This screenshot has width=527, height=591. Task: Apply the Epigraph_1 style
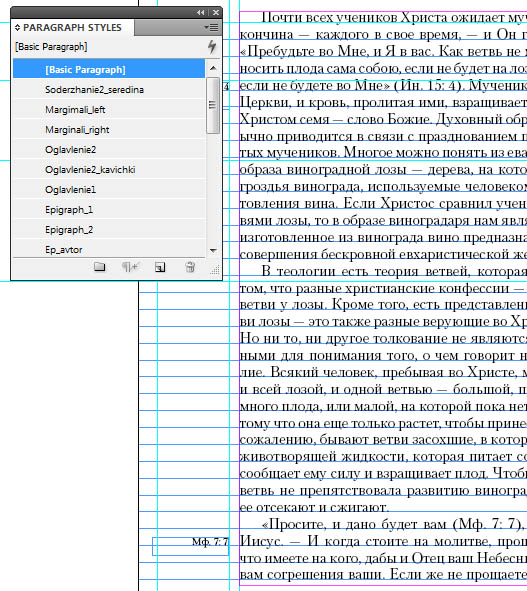point(109,209)
